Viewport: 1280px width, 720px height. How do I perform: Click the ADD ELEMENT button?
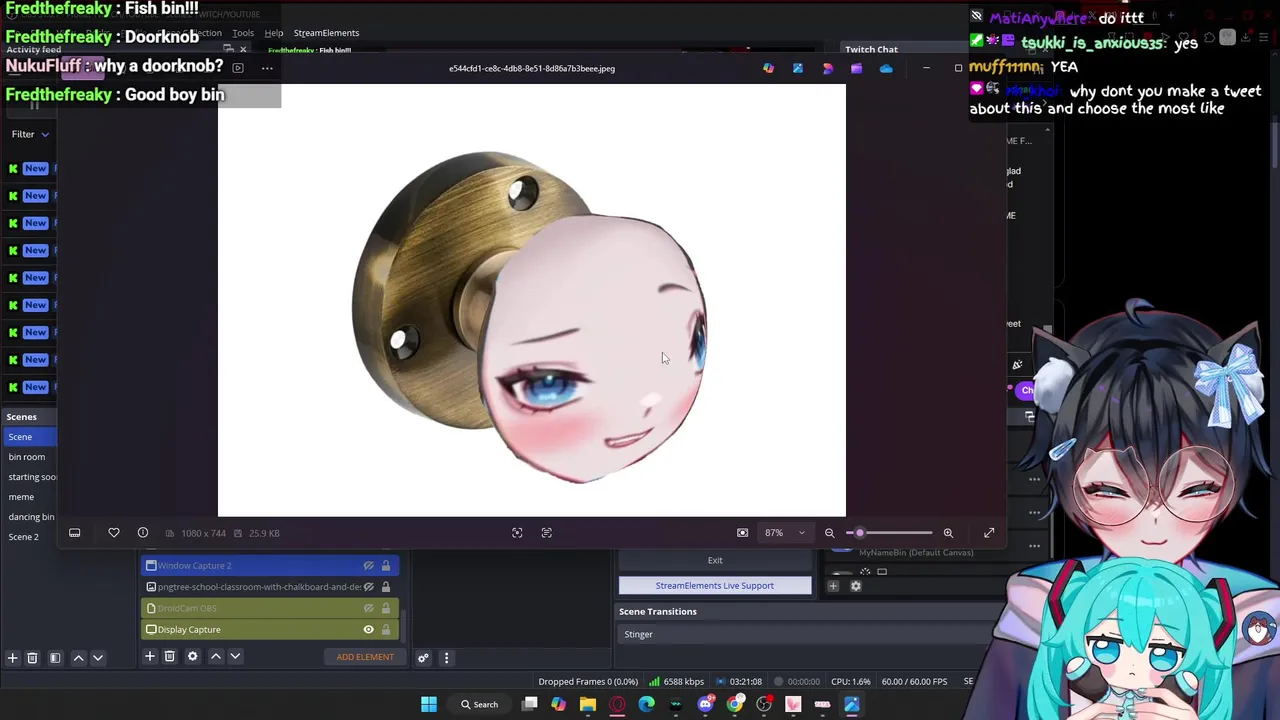365,657
